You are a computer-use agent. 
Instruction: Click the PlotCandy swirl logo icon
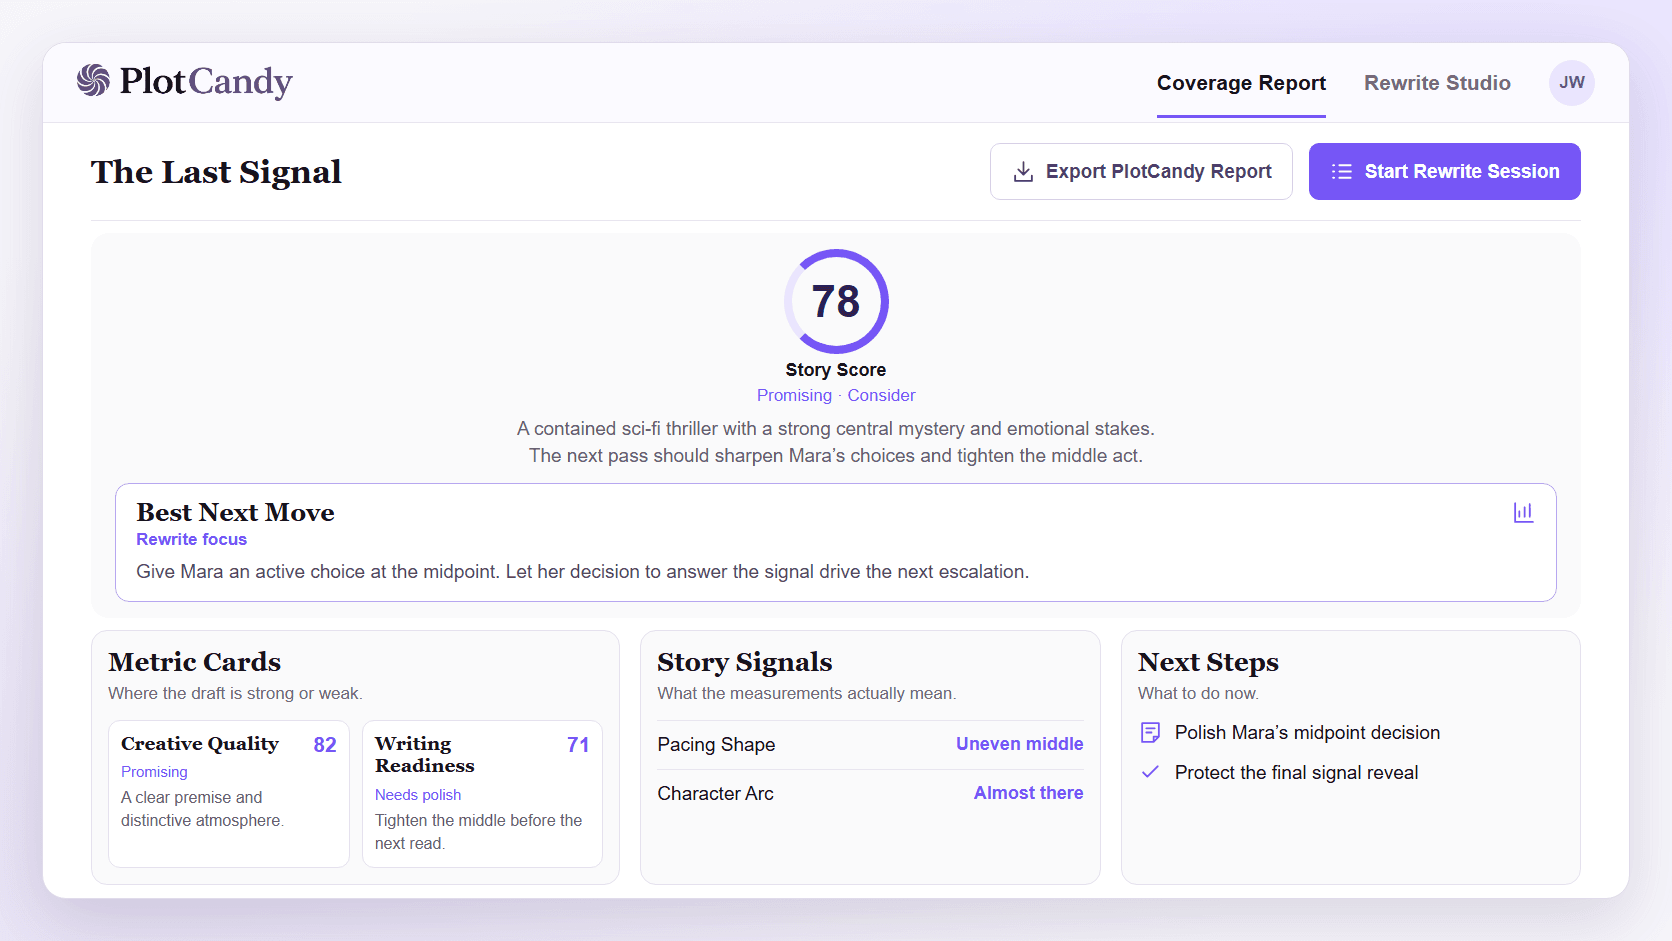[93, 81]
